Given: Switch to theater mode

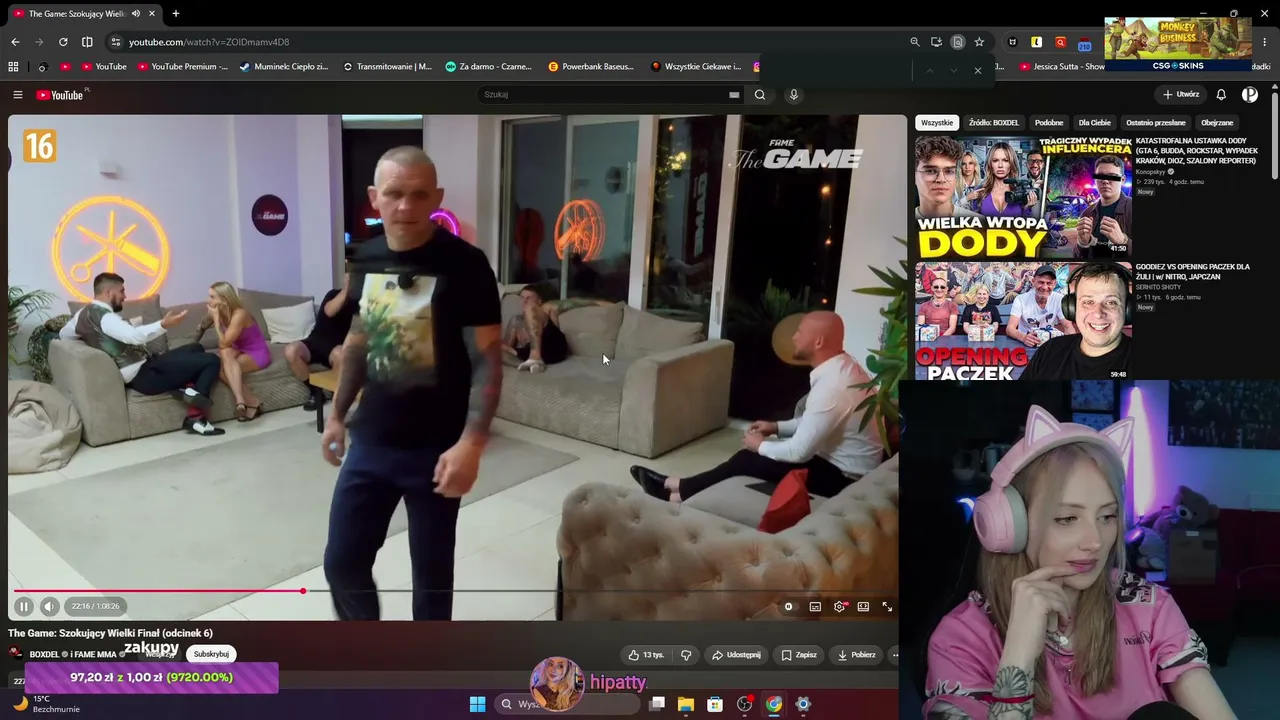Looking at the screenshot, I should click(863, 606).
